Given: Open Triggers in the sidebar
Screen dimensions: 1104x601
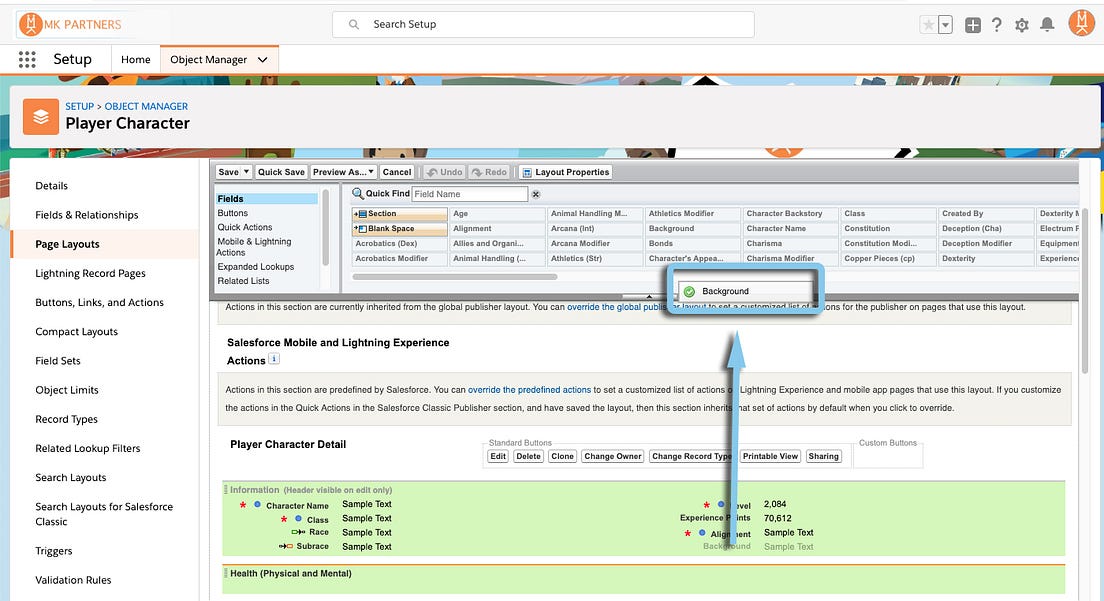Looking at the screenshot, I should pos(54,551).
